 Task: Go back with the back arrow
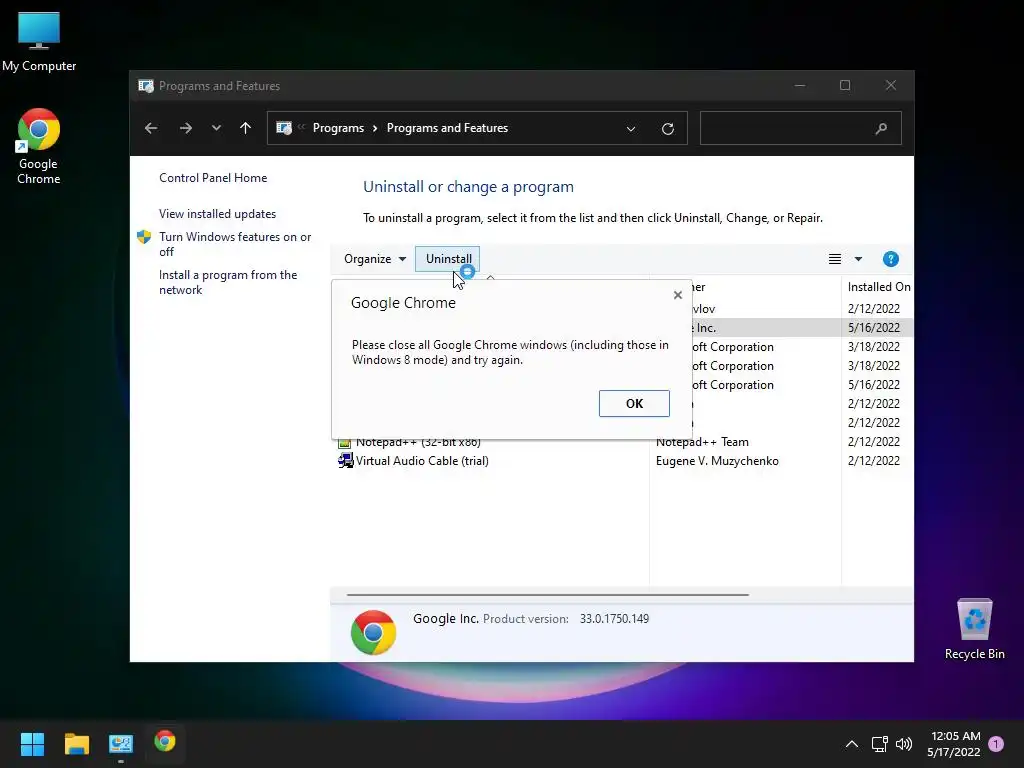[x=151, y=128]
